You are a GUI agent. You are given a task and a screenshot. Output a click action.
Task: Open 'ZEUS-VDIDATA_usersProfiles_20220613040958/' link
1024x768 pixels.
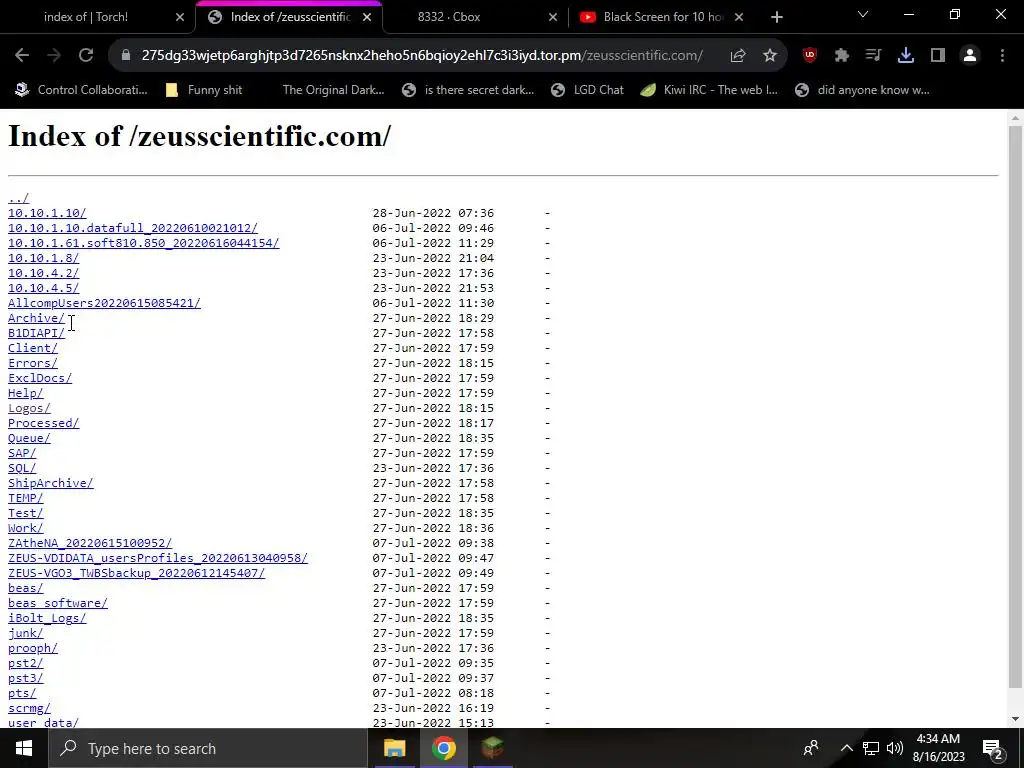point(157,558)
